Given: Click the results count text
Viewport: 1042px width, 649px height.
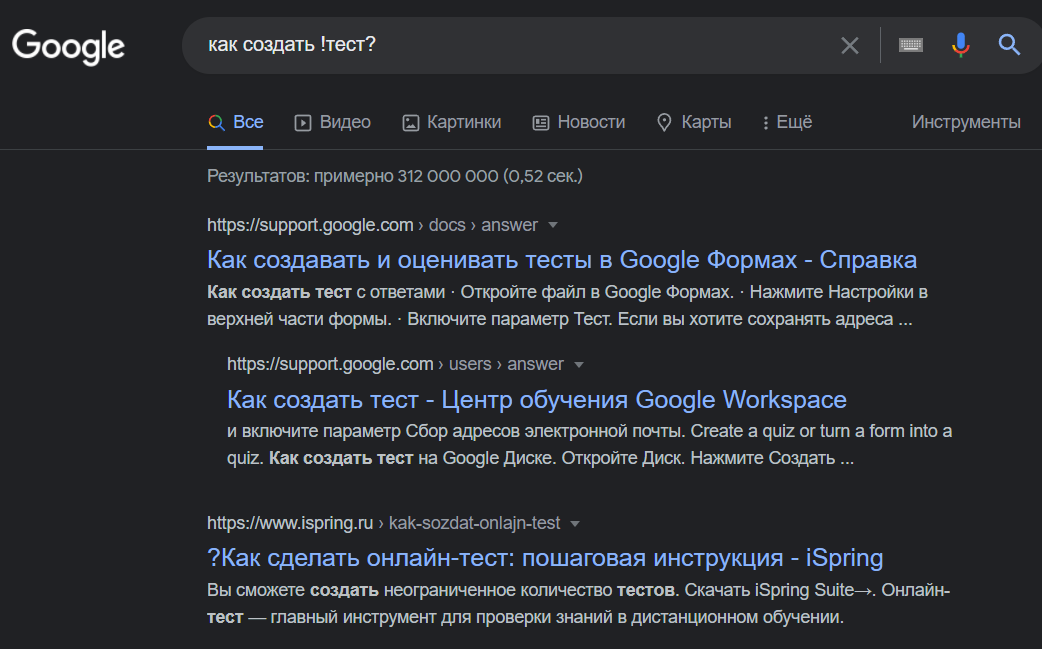Looking at the screenshot, I should pos(395,176).
